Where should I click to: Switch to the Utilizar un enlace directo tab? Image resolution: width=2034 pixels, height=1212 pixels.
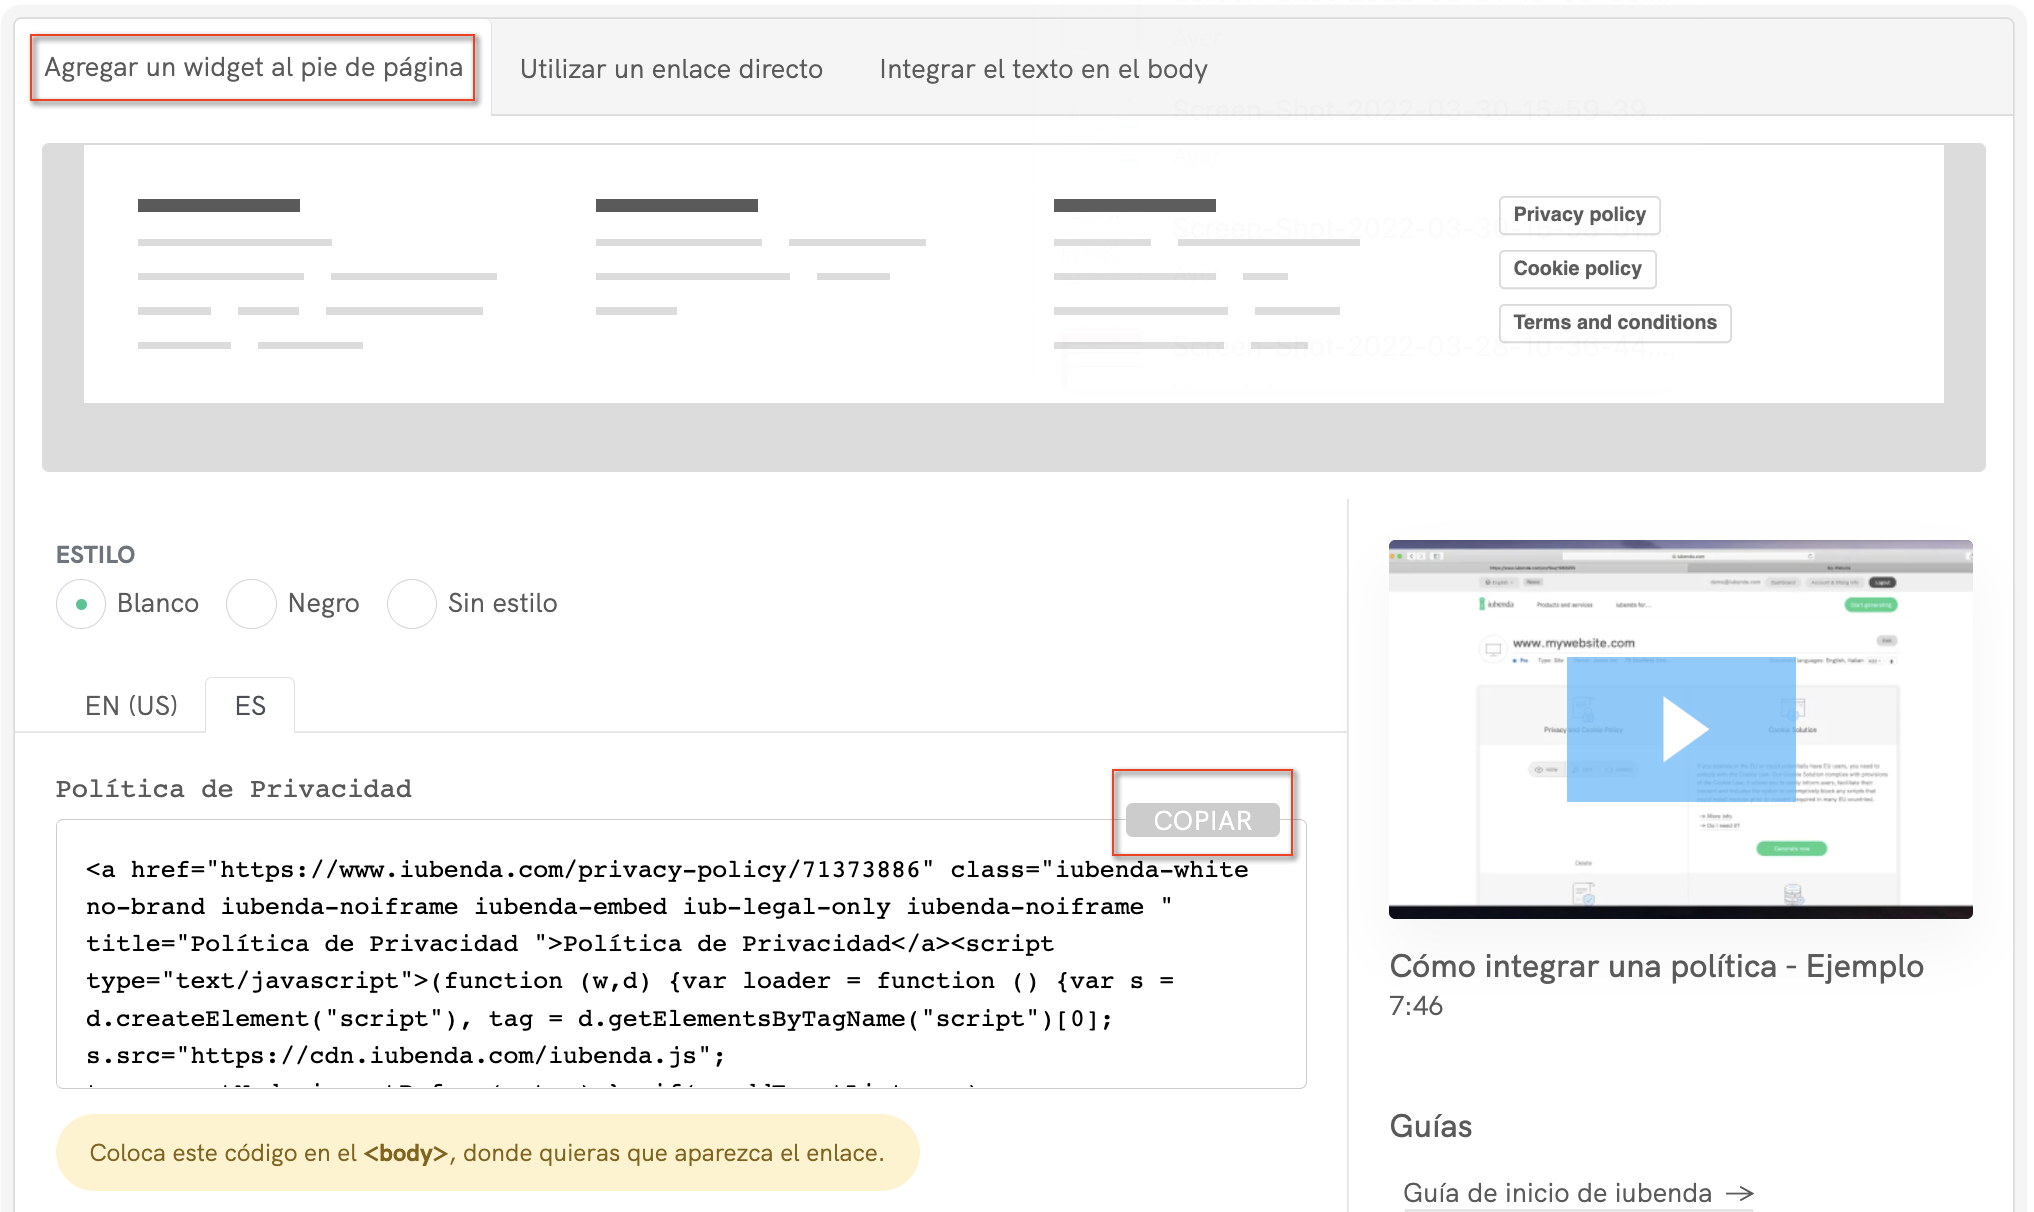click(670, 69)
